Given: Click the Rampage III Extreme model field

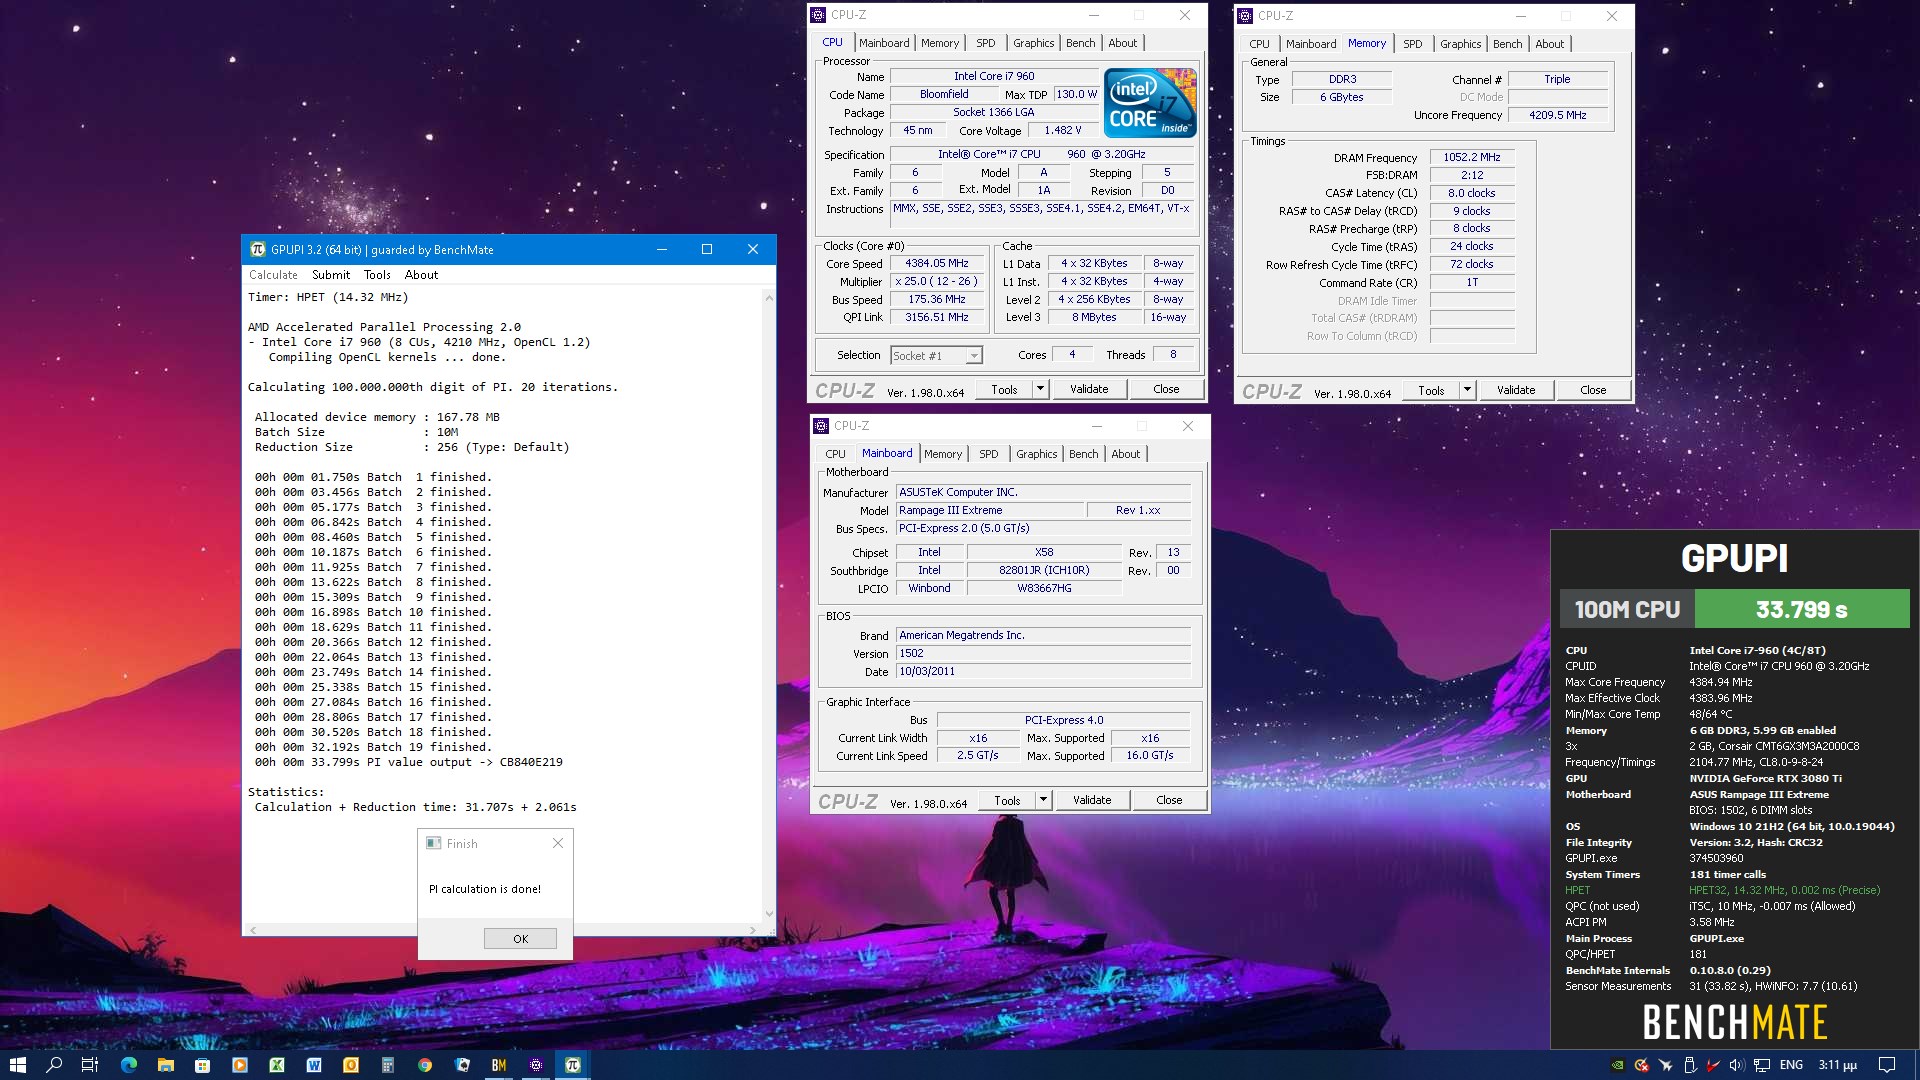Looking at the screenshot, I should click(989, 510).
